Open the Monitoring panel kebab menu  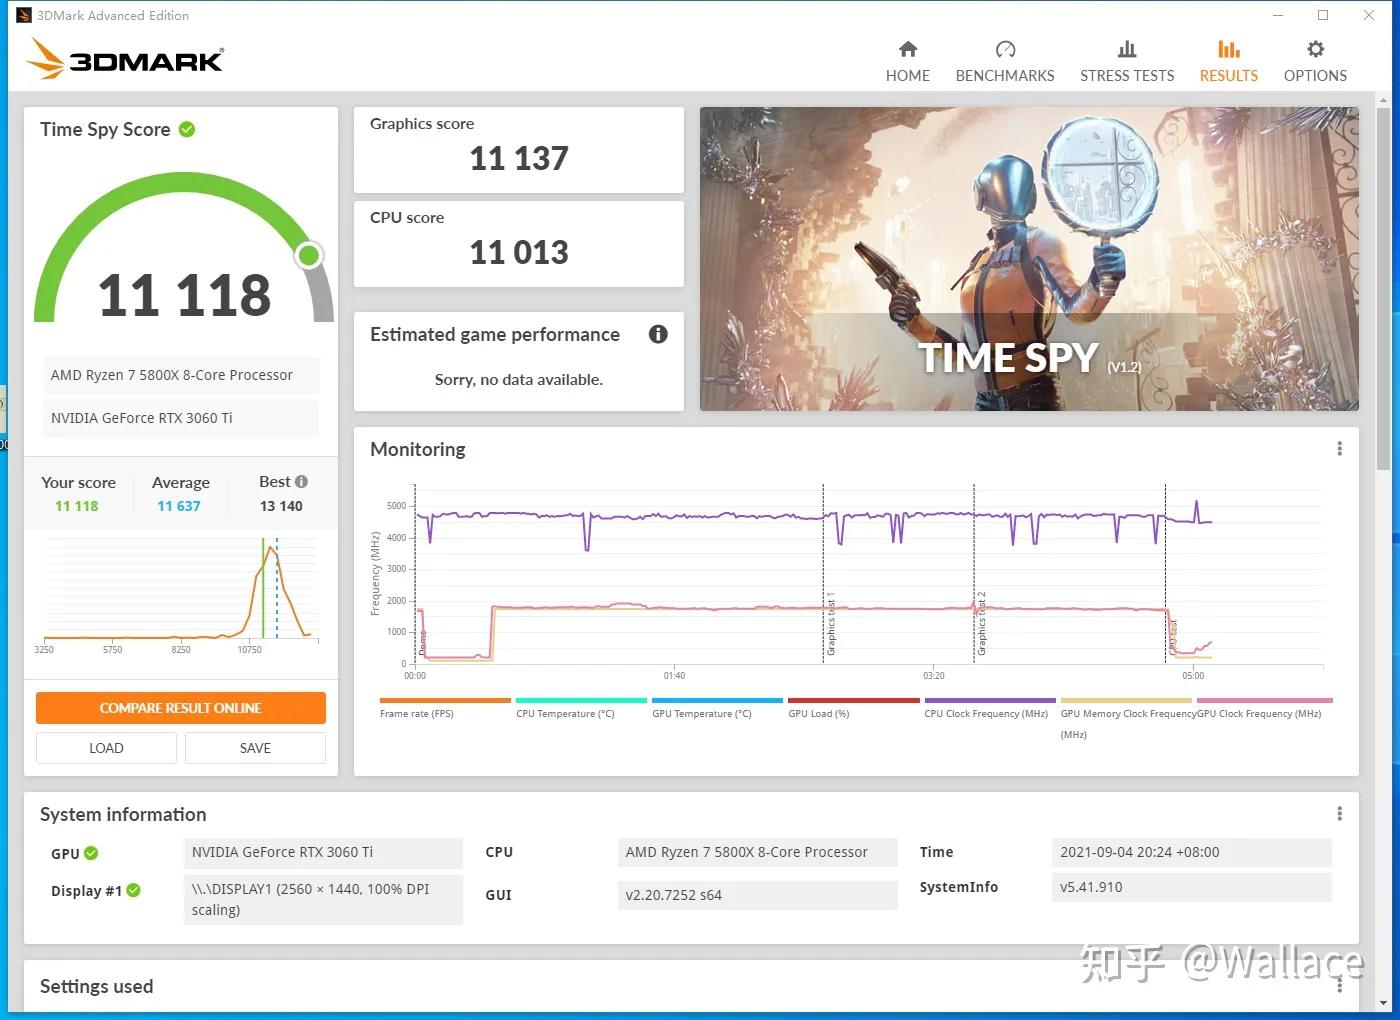(x=1339, y=449)
